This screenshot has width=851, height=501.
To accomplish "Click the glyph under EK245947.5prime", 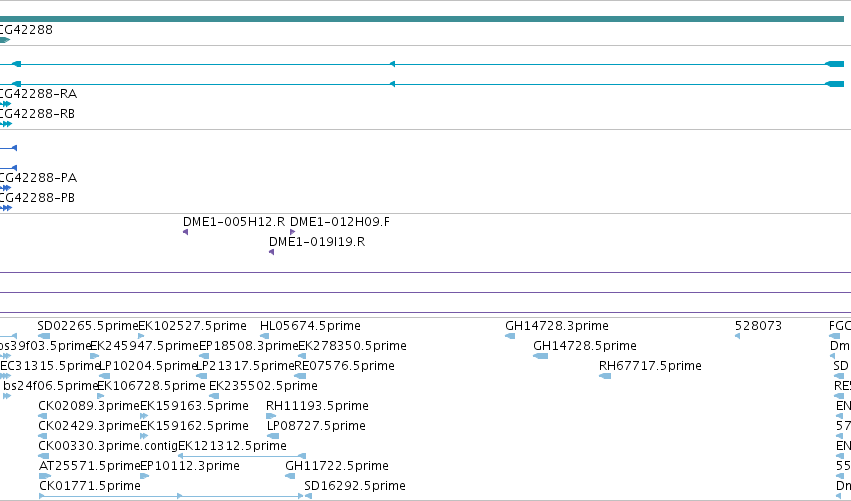I will pos(94,356).
